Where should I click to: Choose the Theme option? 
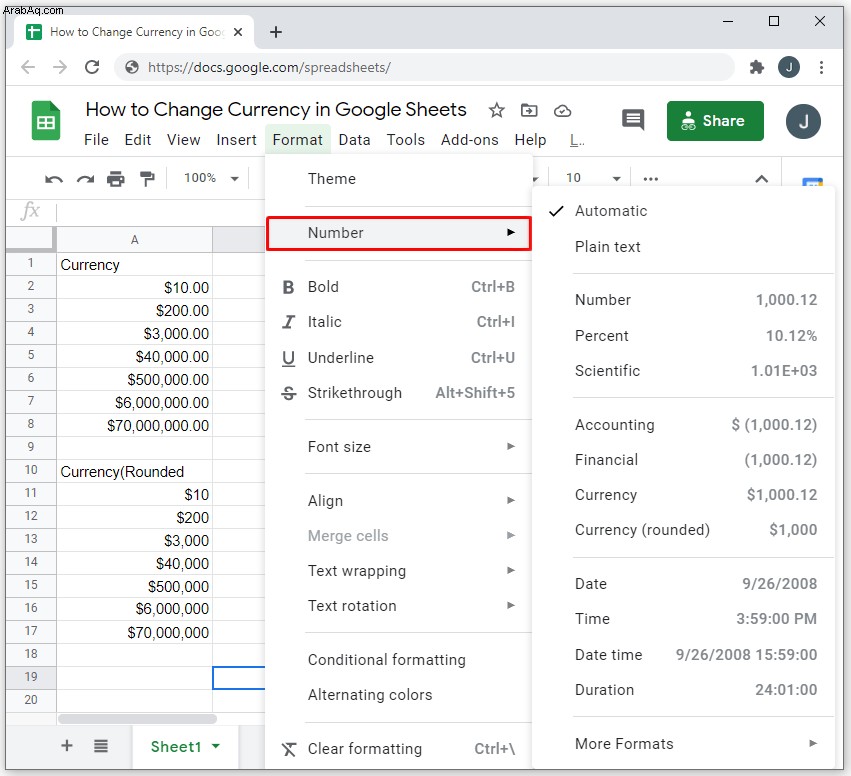[398, 179]
